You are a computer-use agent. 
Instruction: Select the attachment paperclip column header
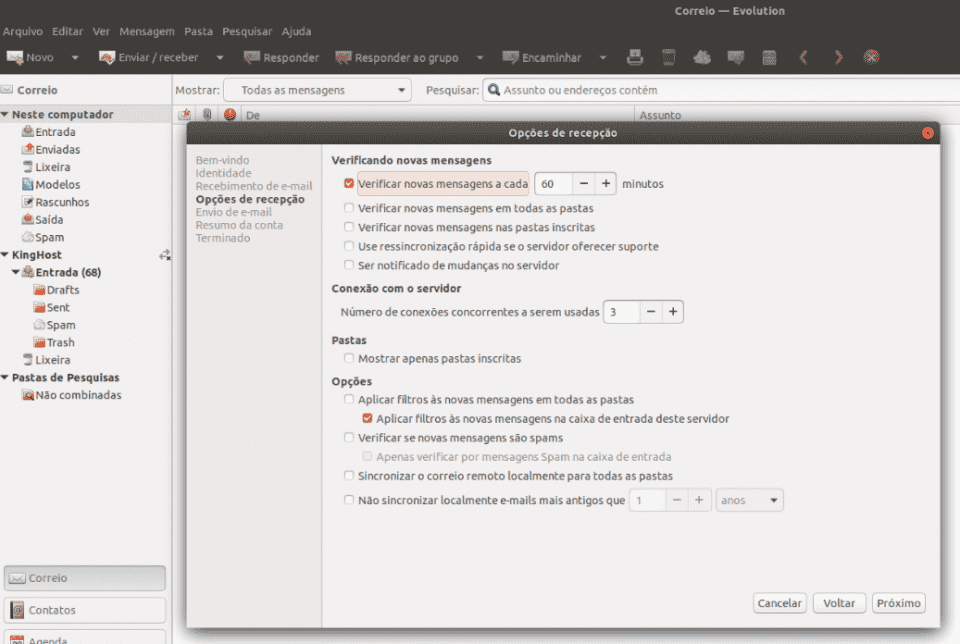(208, 114)
